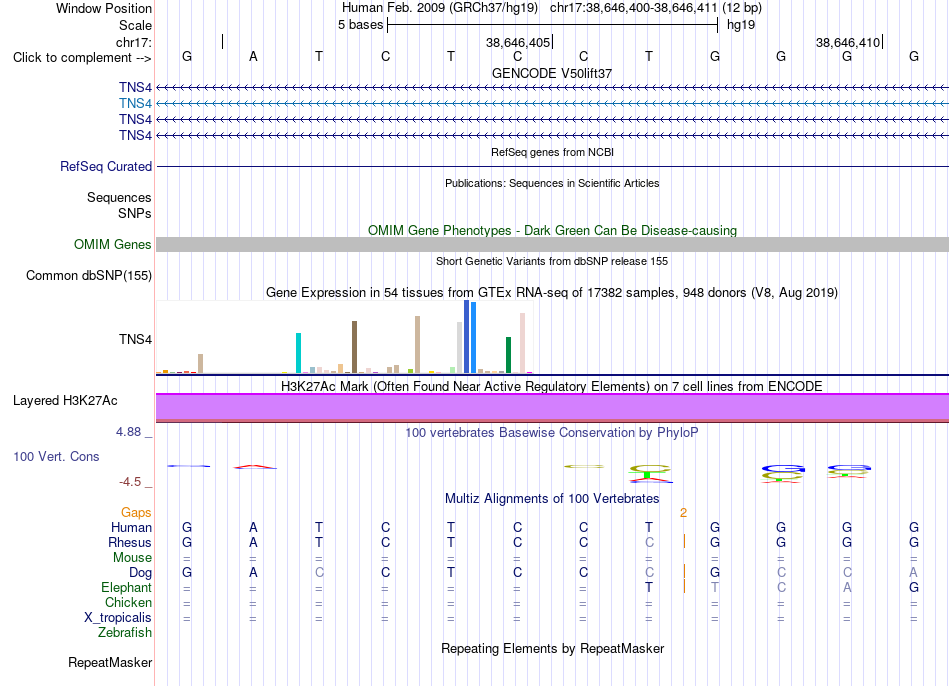Viewport: 950px width, 686px height.
Task: Click the grey OMIM Genes bar
Action: coord(552,244)
